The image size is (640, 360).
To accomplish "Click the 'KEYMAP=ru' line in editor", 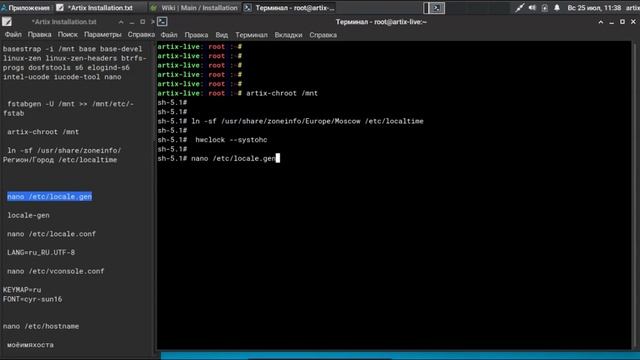I will pyautogui.click(x=22, y=290).
